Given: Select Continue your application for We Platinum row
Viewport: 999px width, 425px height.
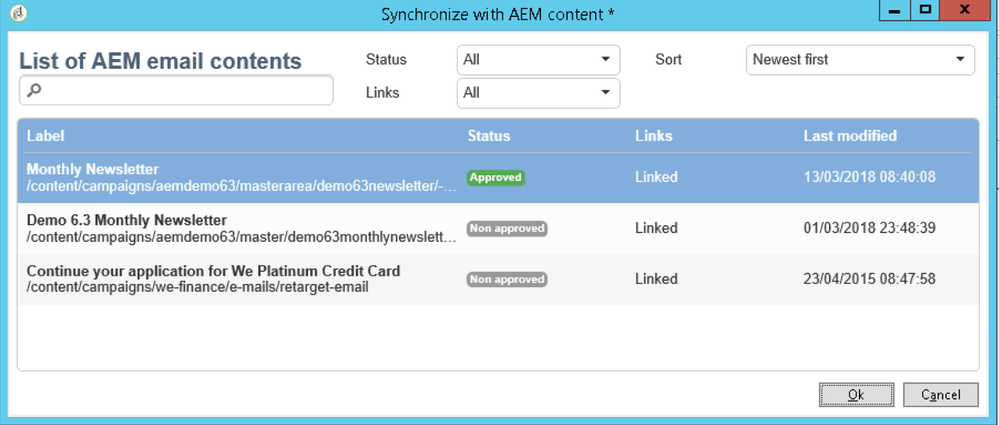Looking at the screenshot, I should click(240, 279).
